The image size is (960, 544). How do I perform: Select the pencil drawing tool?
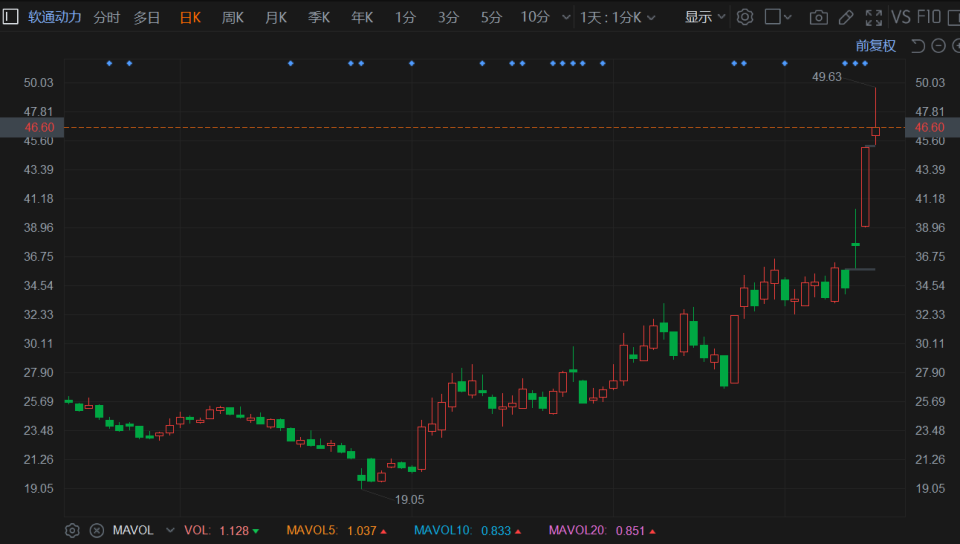846,18
